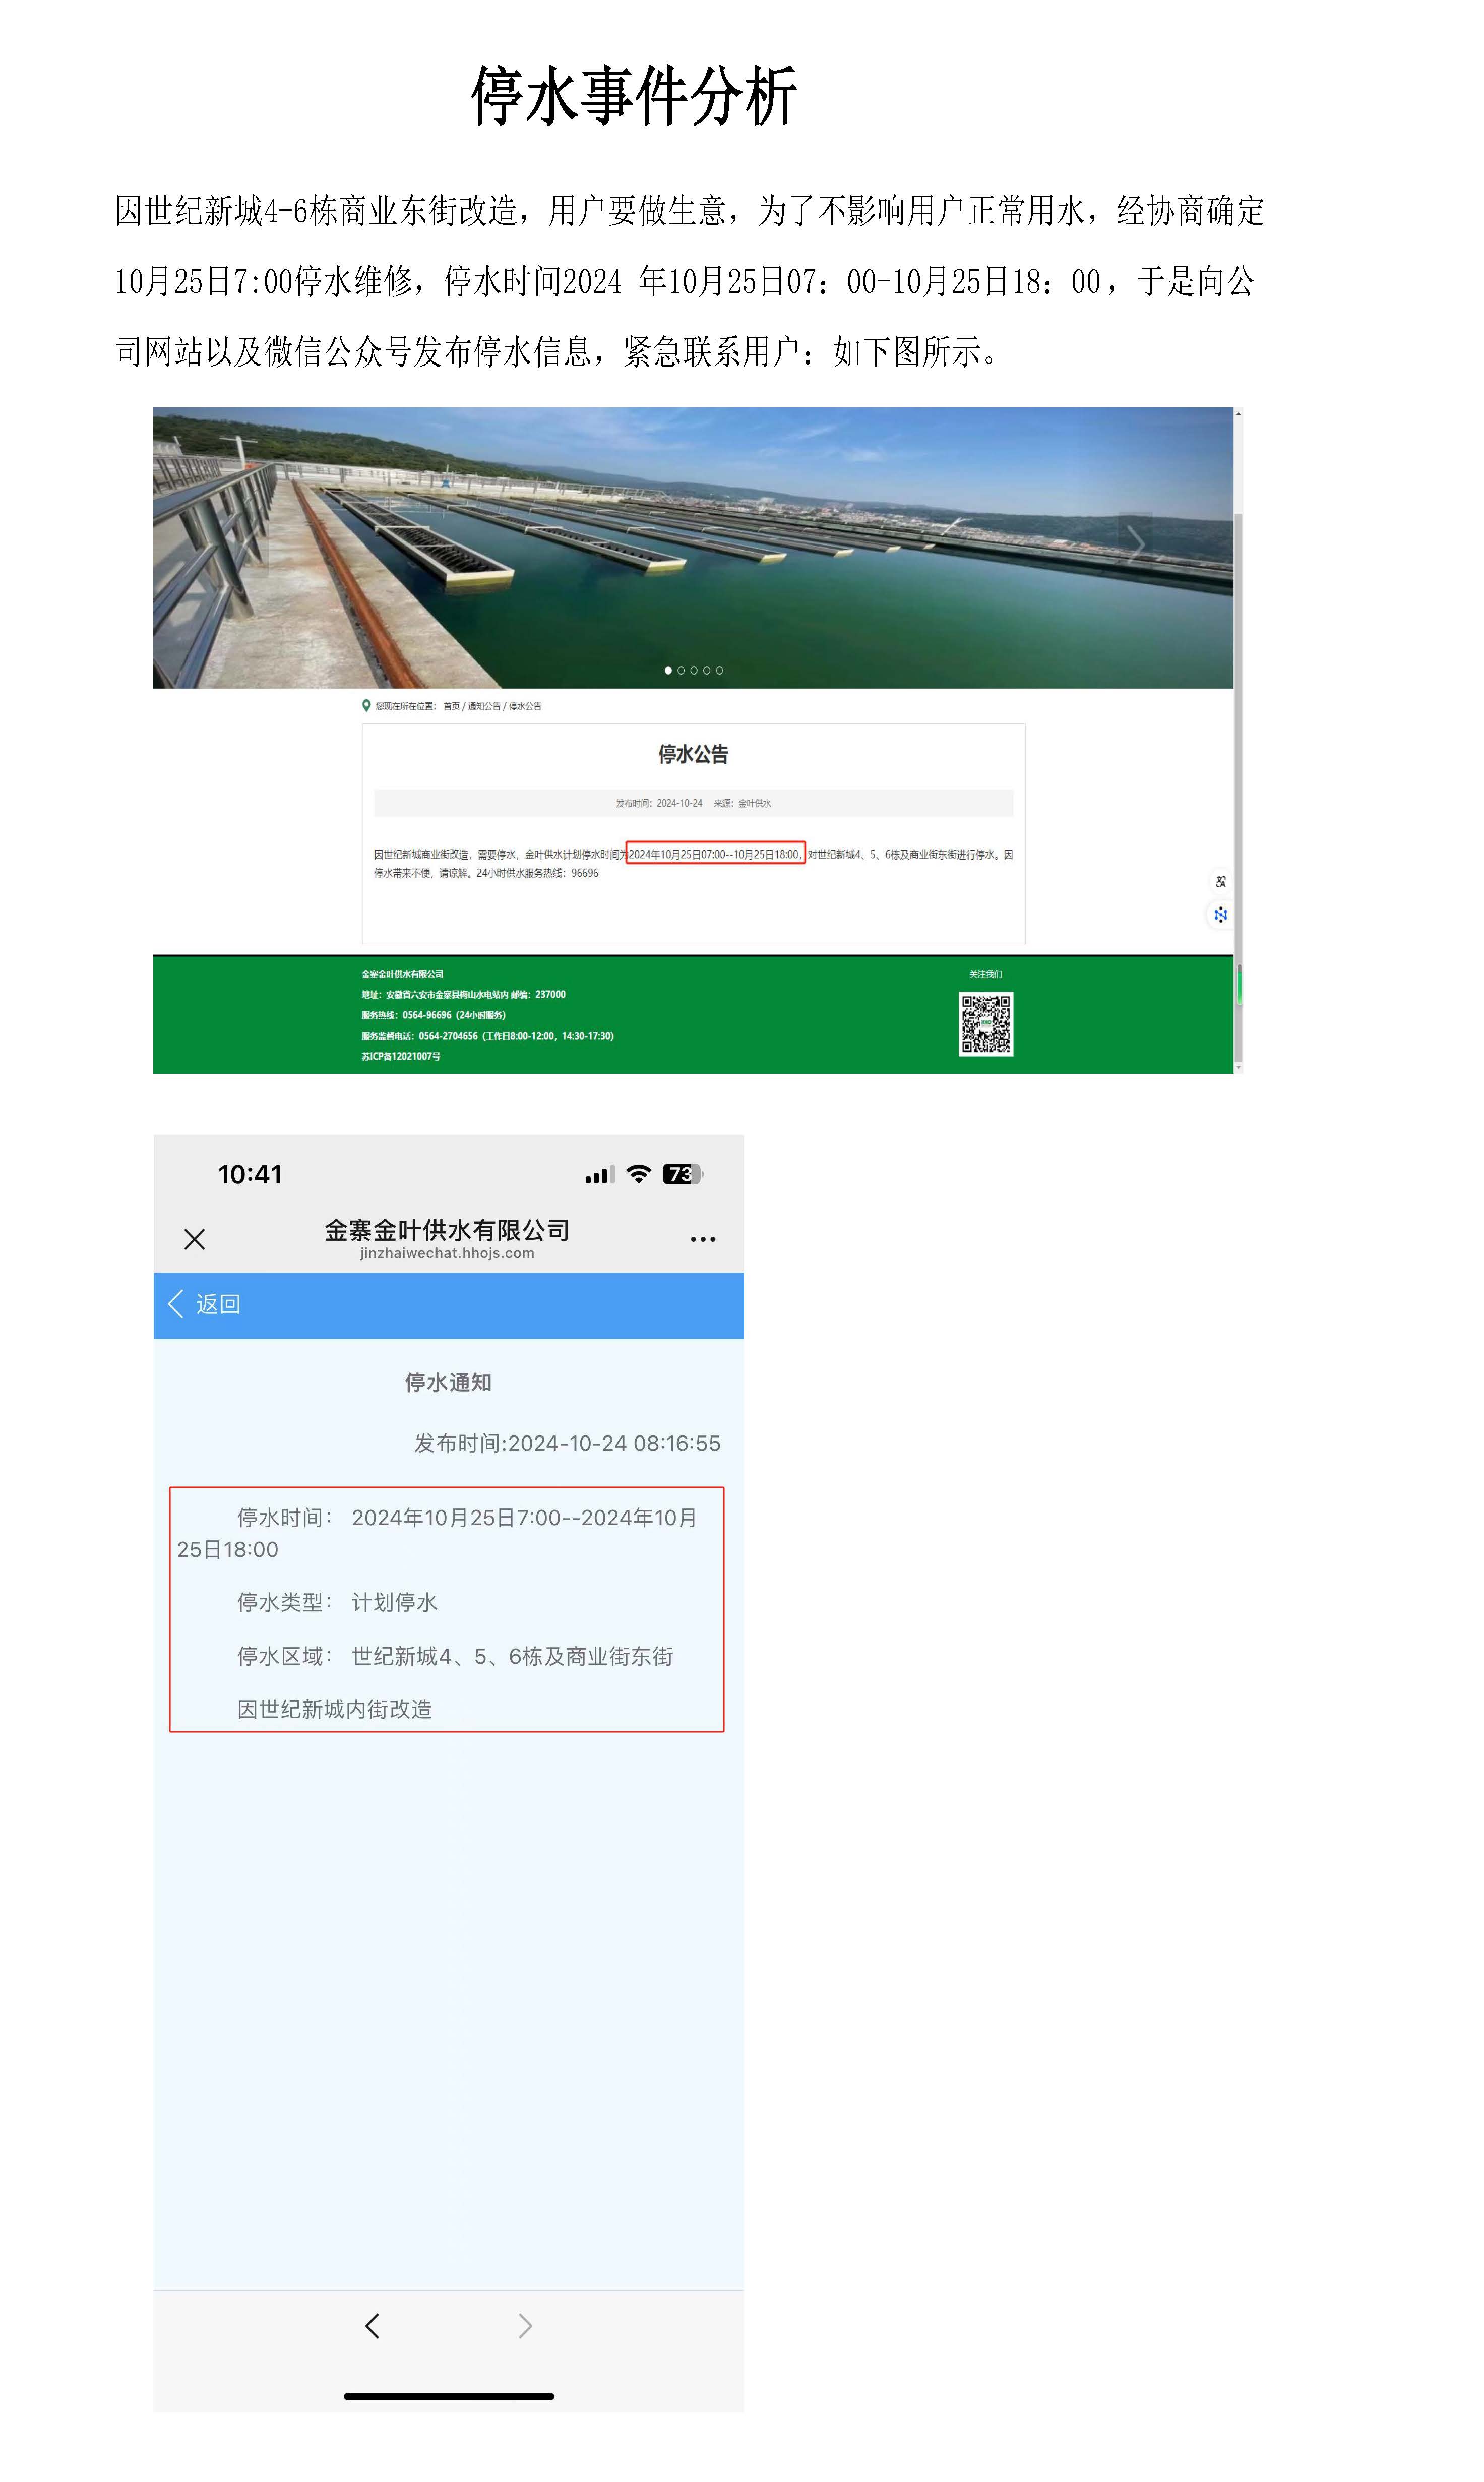This screenshot has height=2482, width=1484.
Task: Click the 服务热线: 0564-96696 footer text
Action: click(x=433, y=1015)
